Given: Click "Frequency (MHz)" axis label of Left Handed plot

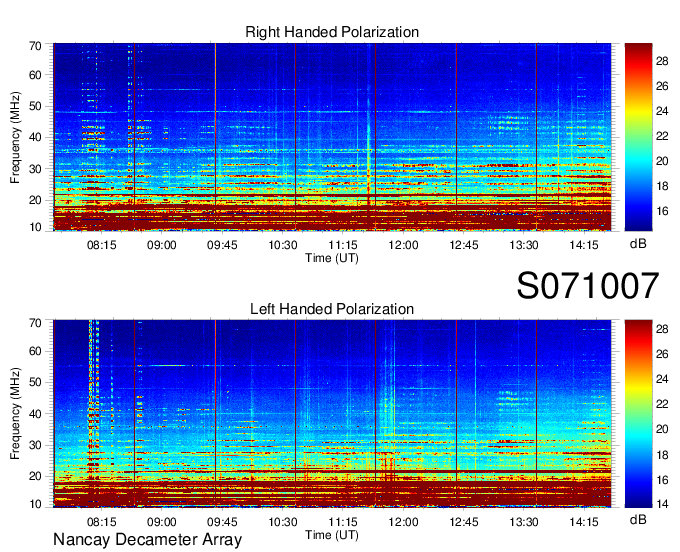Looking at the screenshot, I should click(x=15, y=414).
